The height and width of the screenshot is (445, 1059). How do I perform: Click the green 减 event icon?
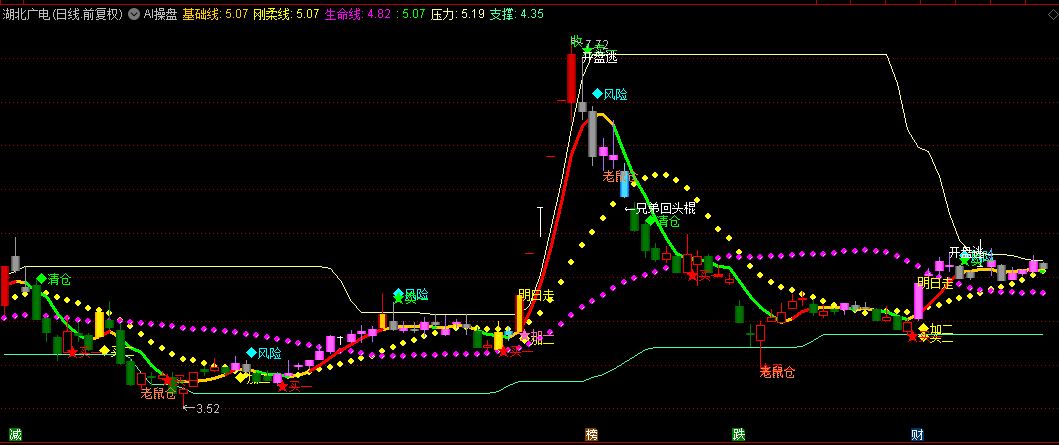tap(14, 434)
